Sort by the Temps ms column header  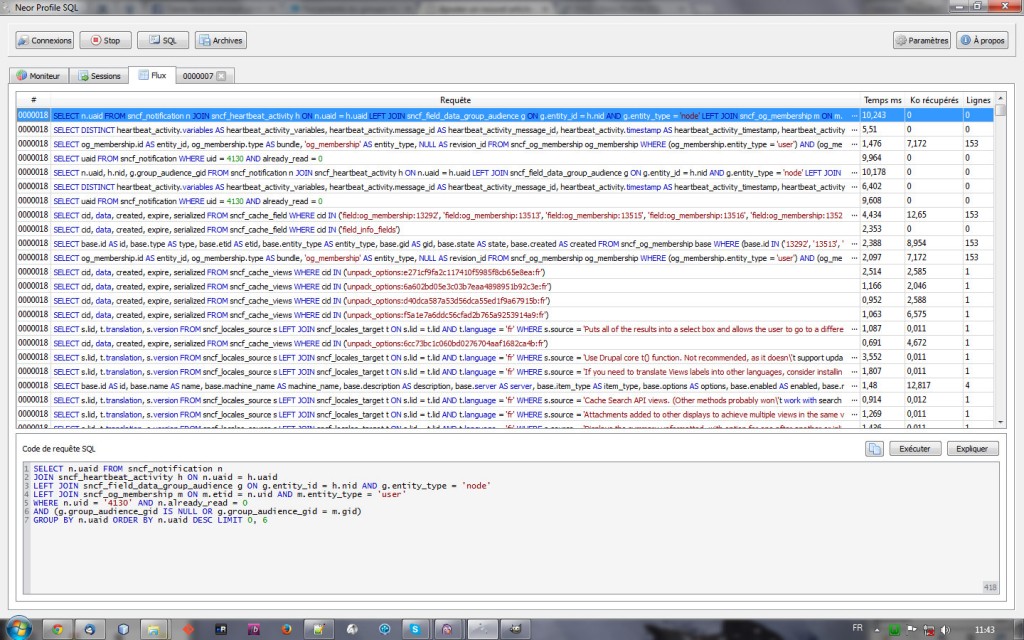(883, 100)
